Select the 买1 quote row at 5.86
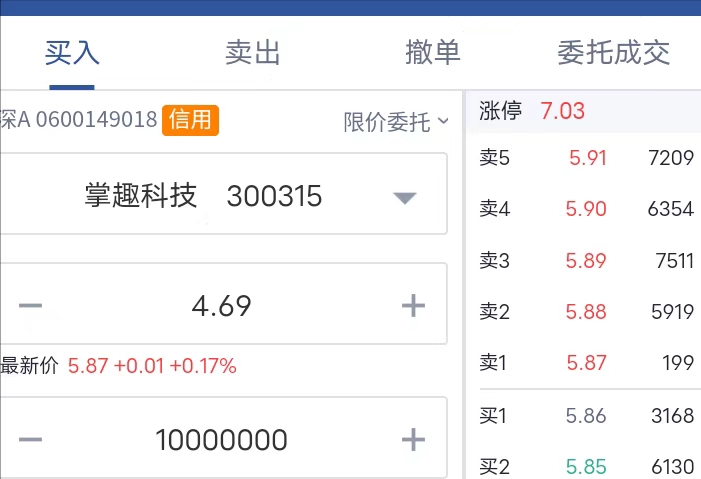 (x=586, y=416)
